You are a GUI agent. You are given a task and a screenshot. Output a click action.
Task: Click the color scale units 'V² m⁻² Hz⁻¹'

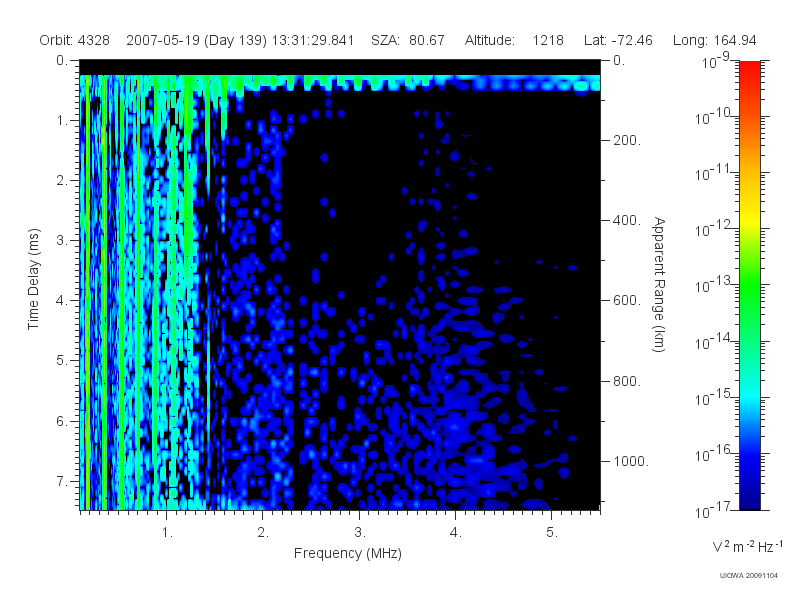(x=746, y=547)
